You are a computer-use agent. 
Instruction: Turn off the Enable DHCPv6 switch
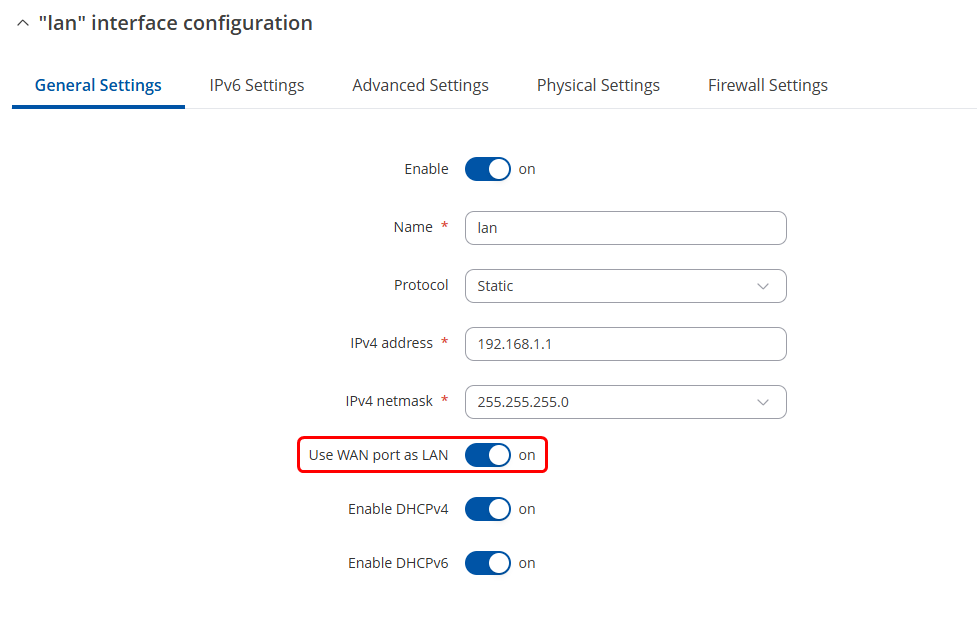coord(488,563)
